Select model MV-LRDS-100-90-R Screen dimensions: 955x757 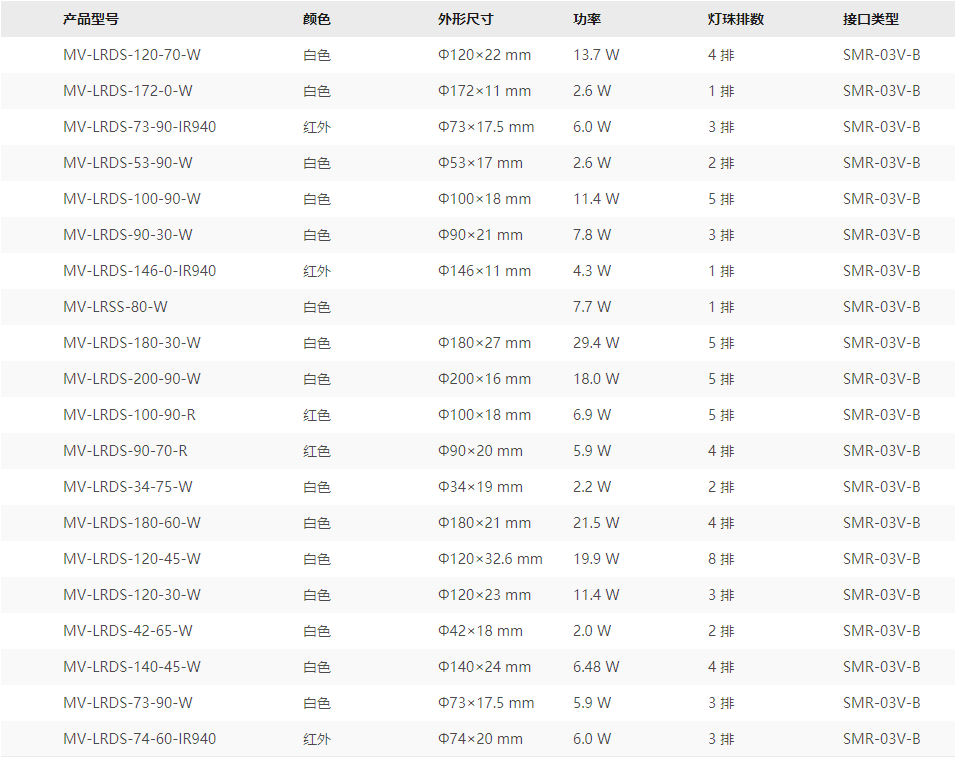click(x=129, y=415)
